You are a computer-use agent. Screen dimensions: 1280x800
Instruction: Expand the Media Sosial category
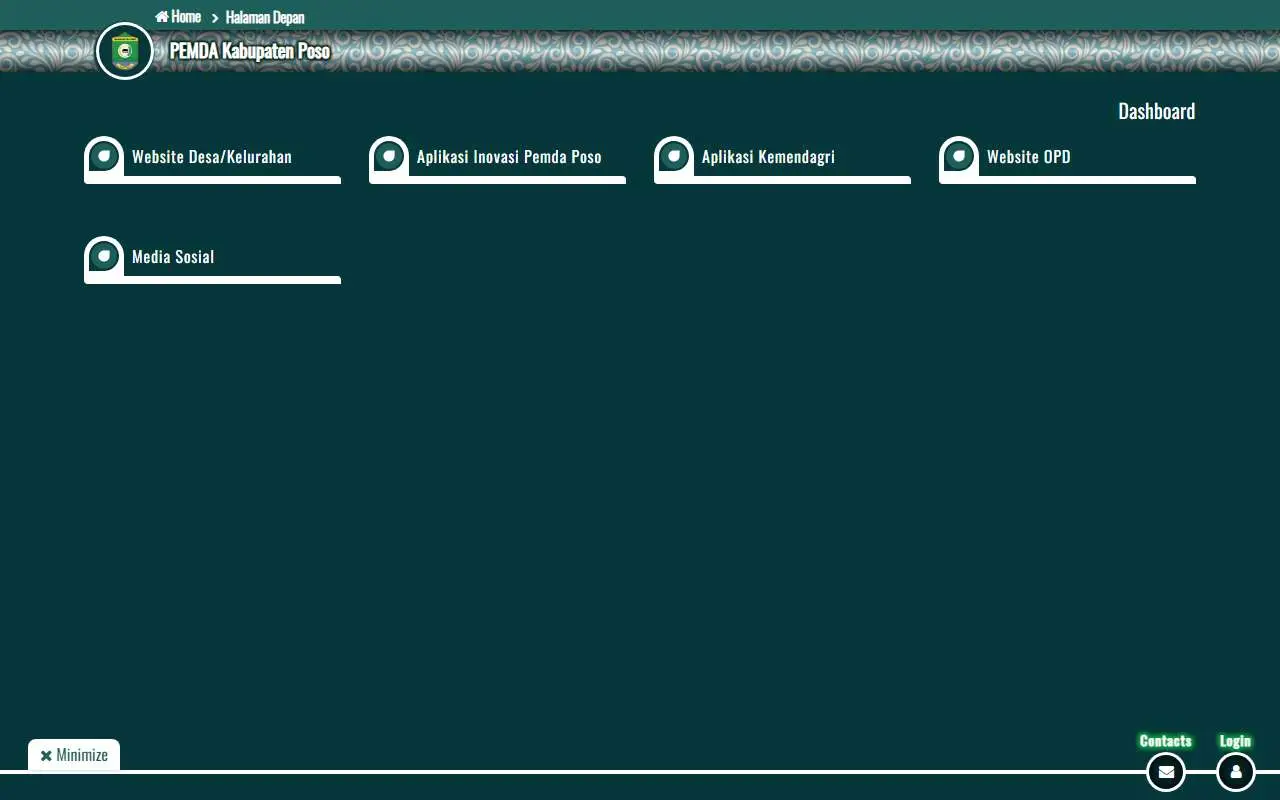tap(212, 260)
